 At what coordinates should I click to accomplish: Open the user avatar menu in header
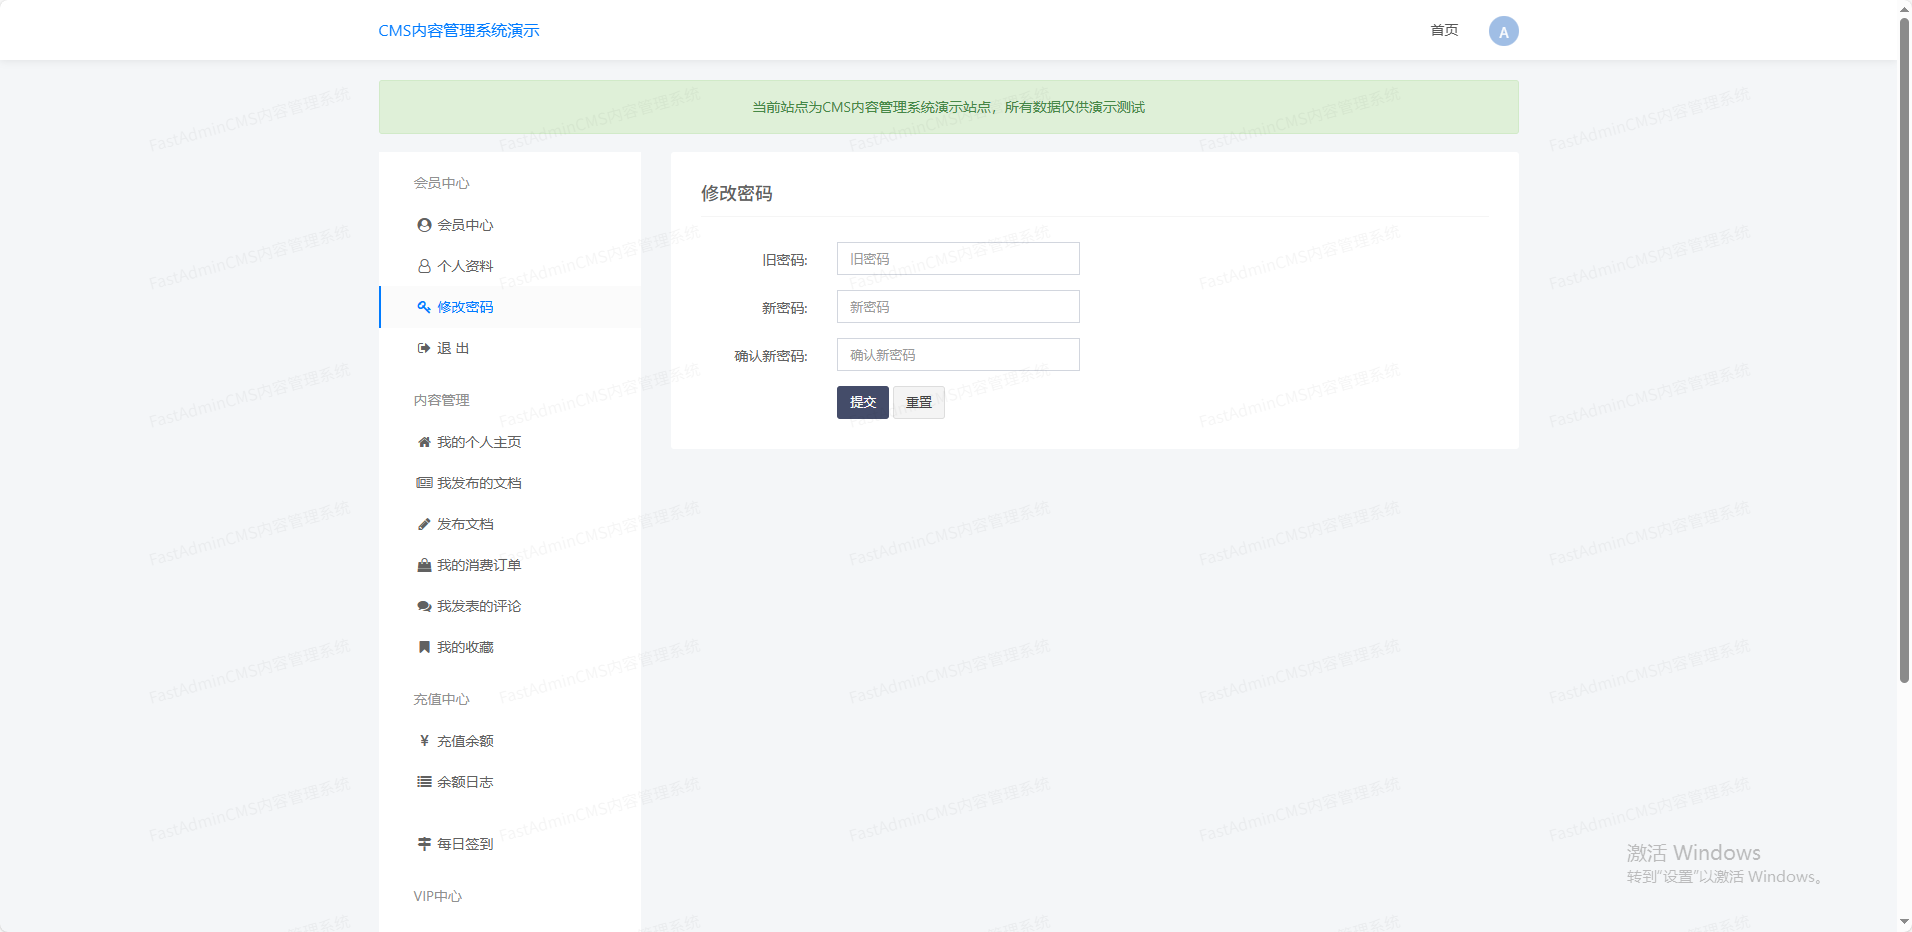click(x=1503, y=31)
